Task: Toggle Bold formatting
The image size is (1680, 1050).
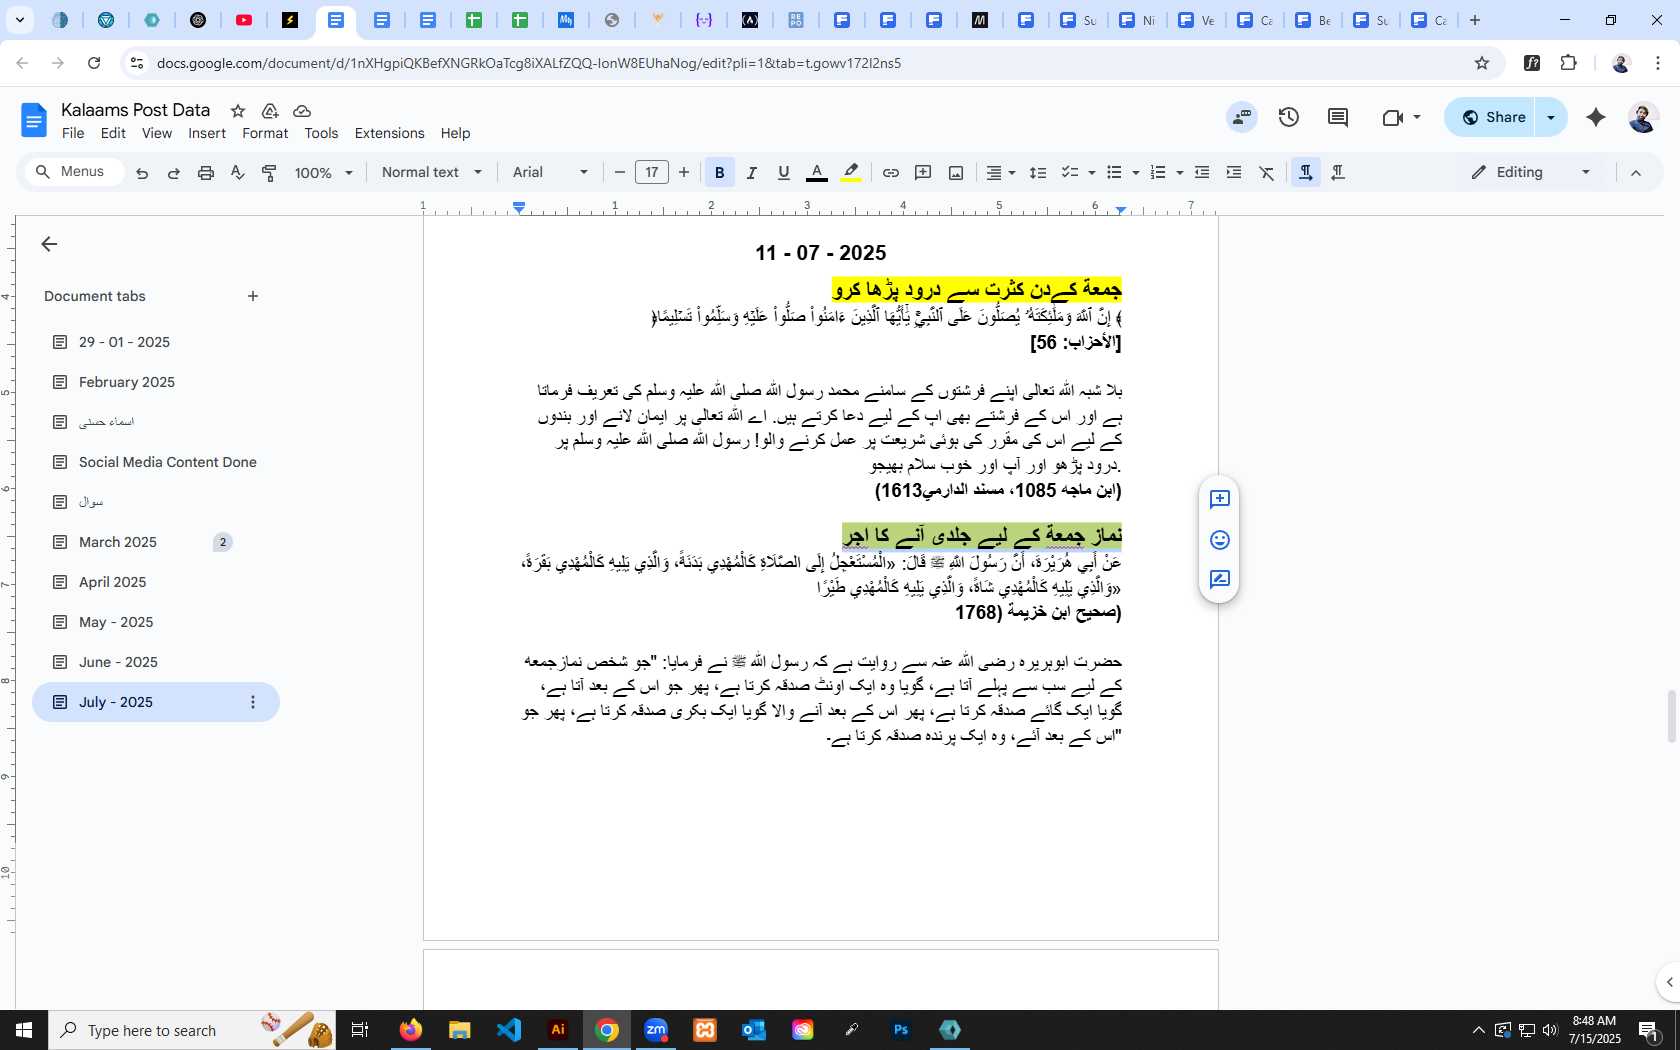Action: (x=719, y=173)
